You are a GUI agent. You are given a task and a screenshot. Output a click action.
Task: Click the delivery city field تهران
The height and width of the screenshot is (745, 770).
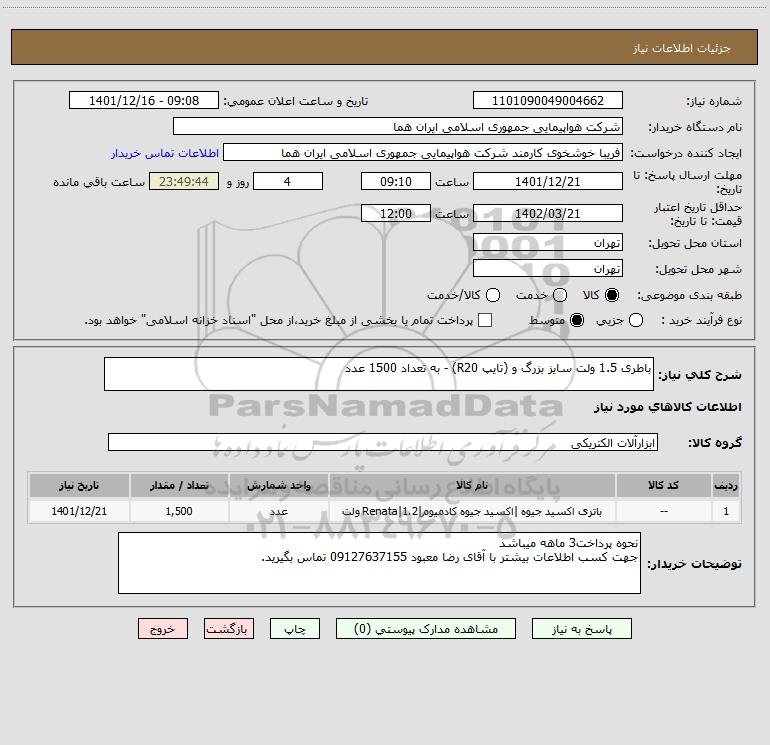548,268
